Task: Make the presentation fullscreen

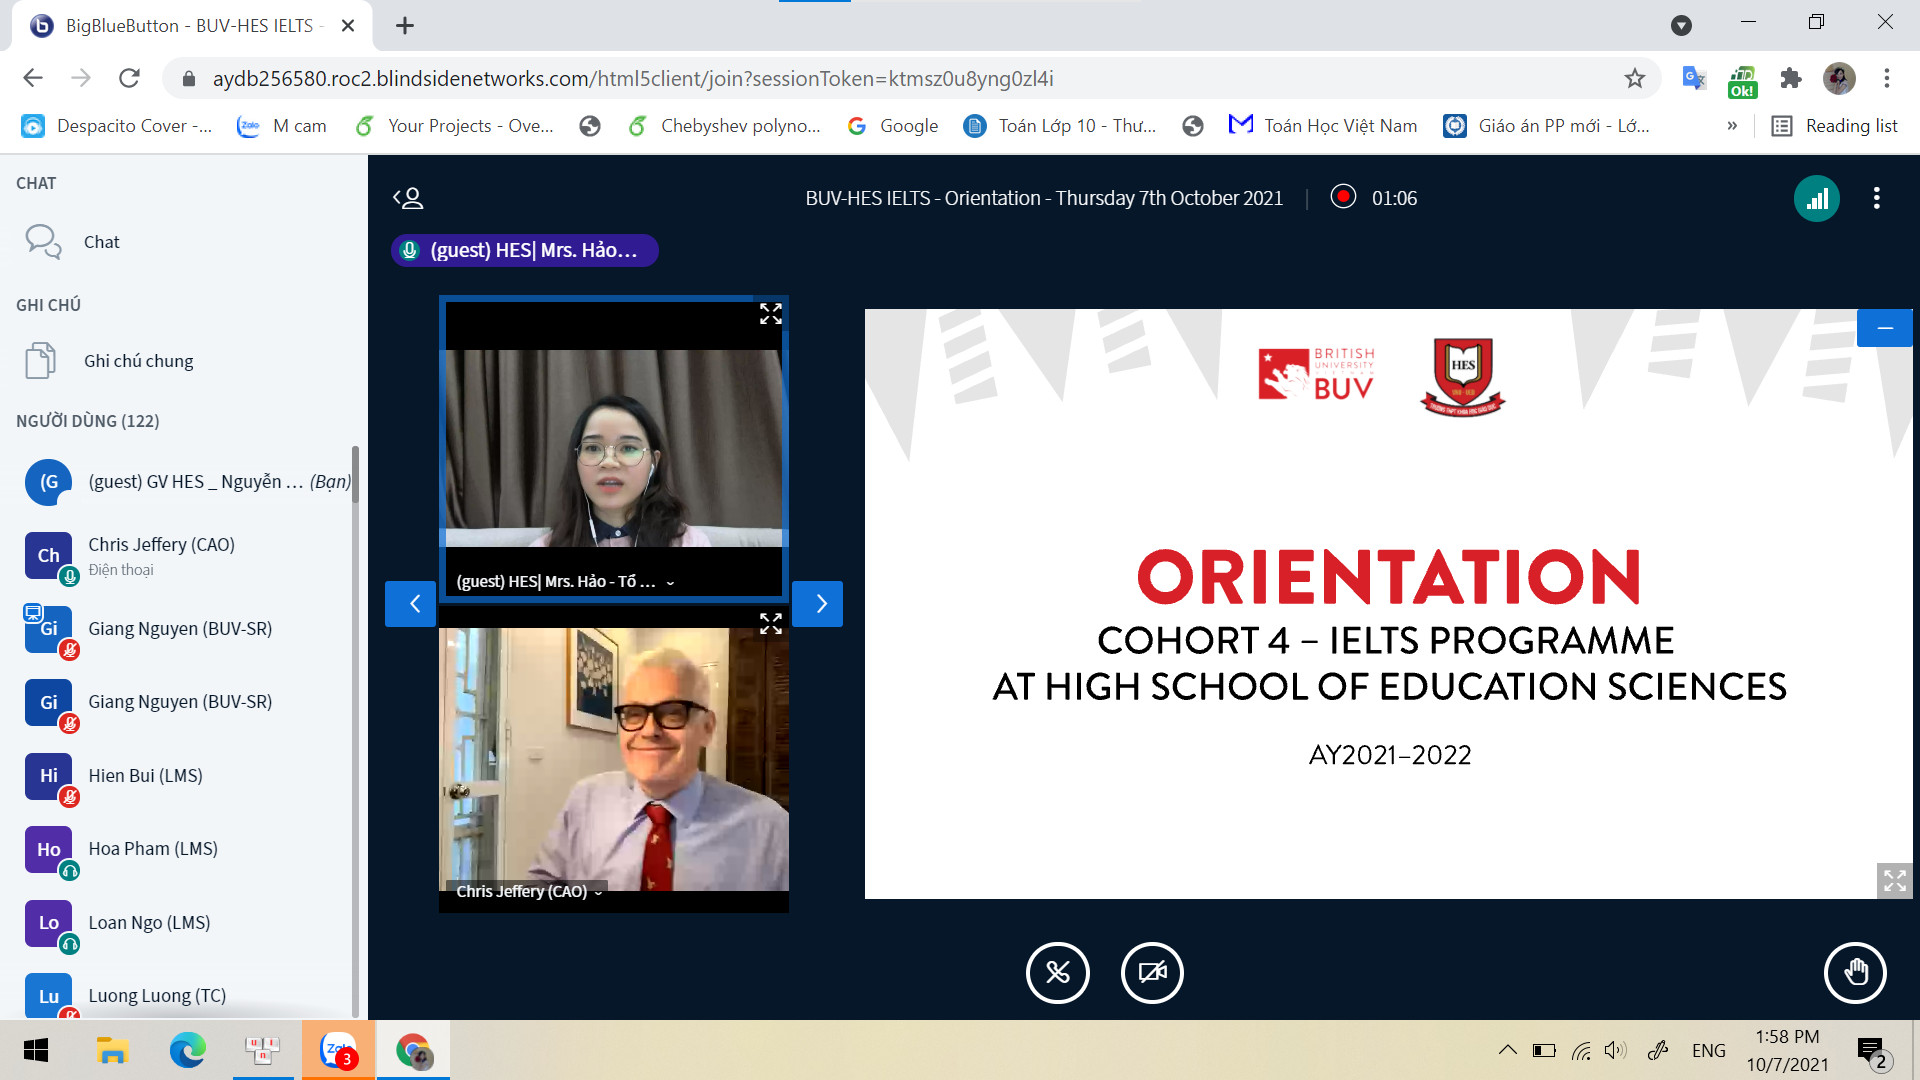Action: click(1894, 880)
